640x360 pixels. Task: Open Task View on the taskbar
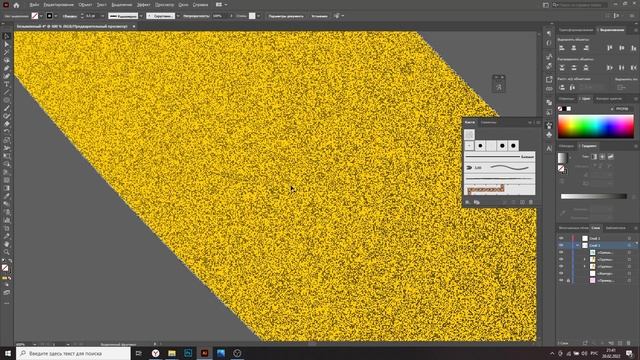[x=139, y=353]
